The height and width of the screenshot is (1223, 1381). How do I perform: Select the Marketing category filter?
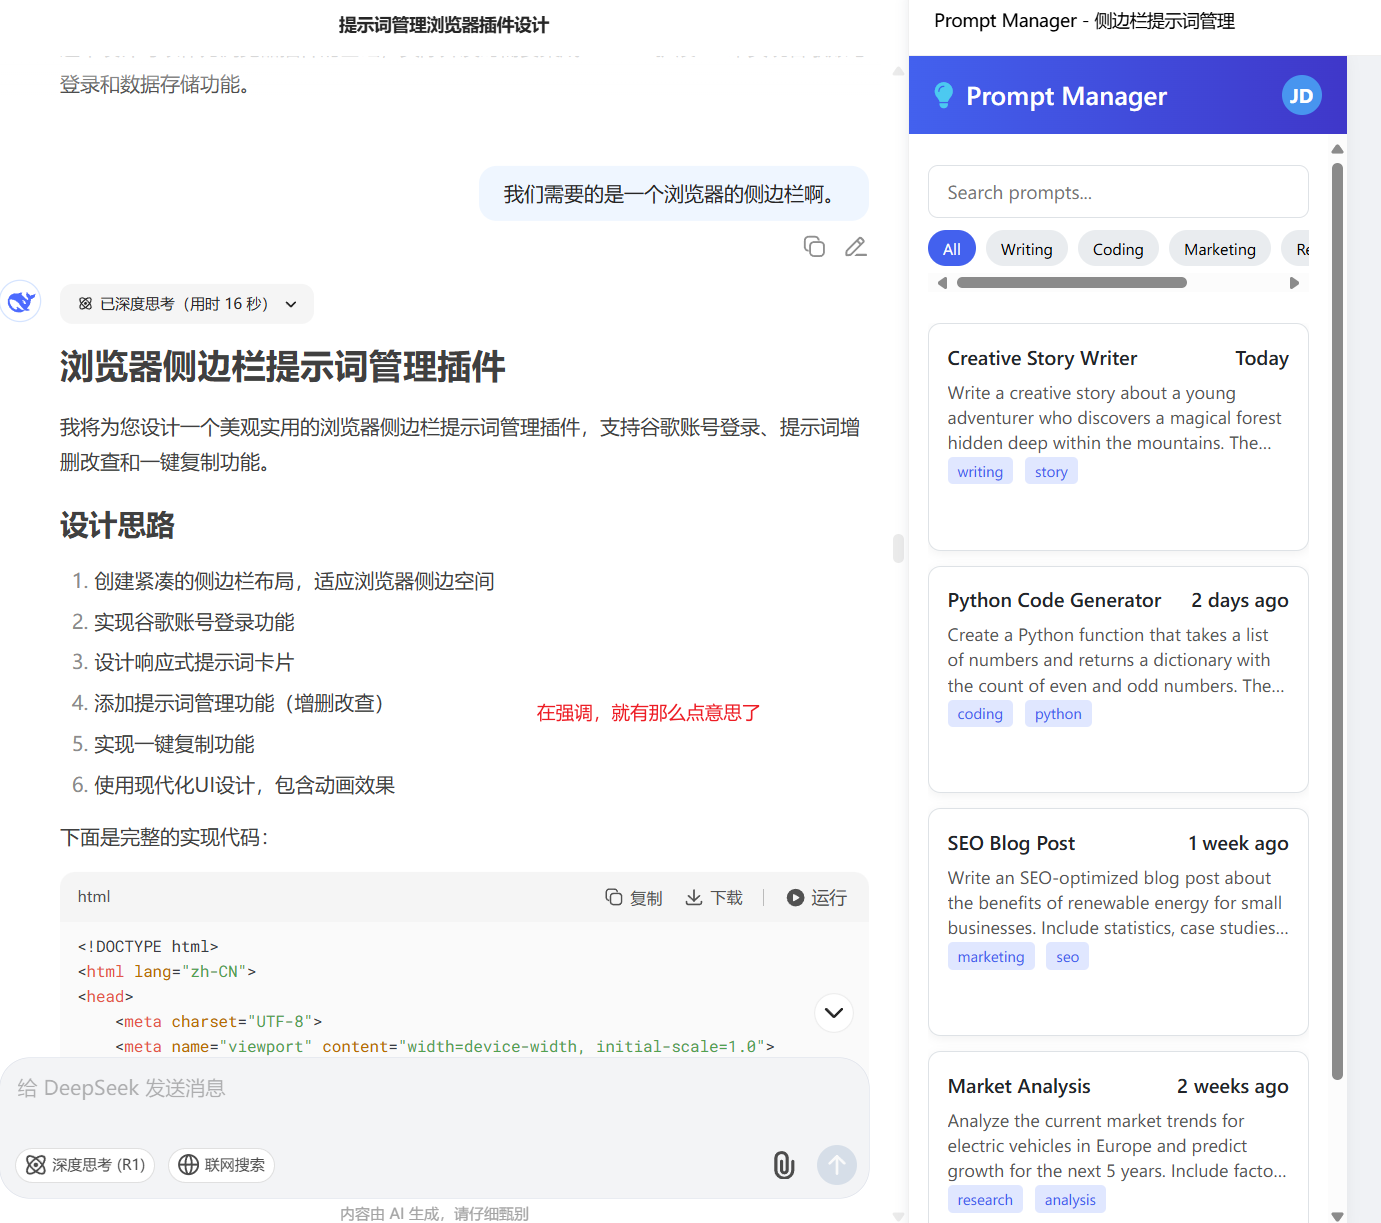[x=1220, y=249]
